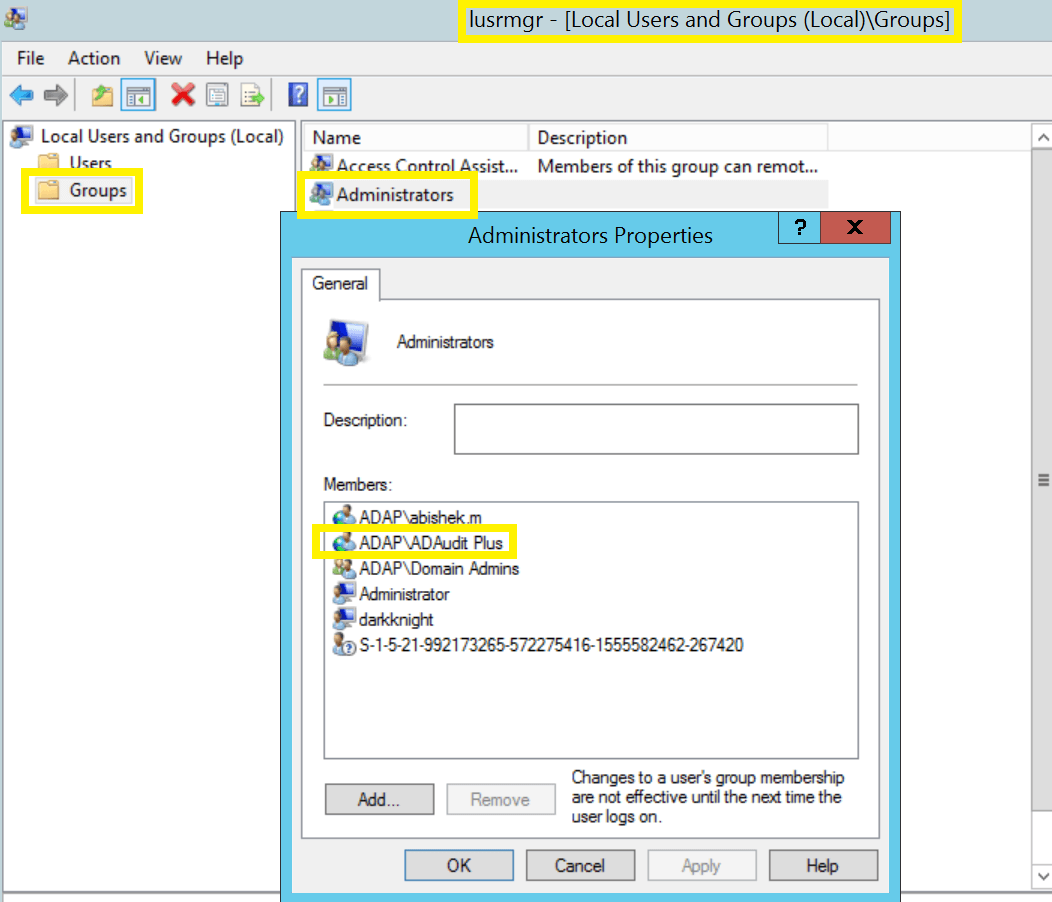Switch to the General tab
The width and height of the screenshot is (1052, 902).
[340, 284]
